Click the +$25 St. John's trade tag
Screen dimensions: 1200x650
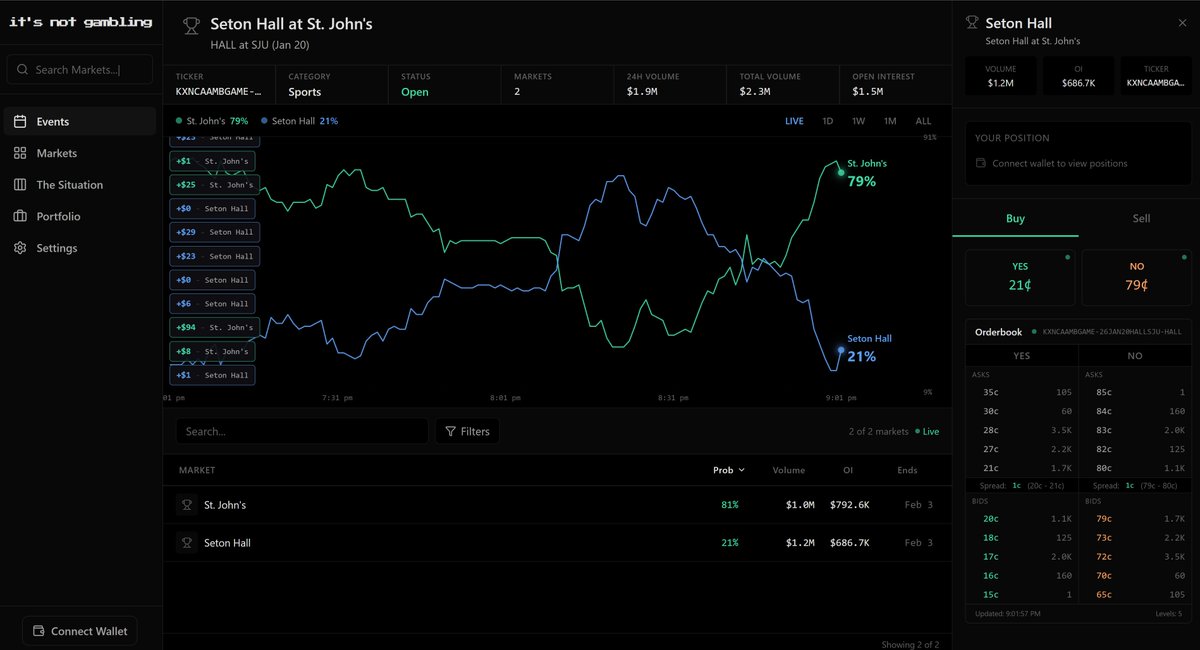click(x=213, y=185)
